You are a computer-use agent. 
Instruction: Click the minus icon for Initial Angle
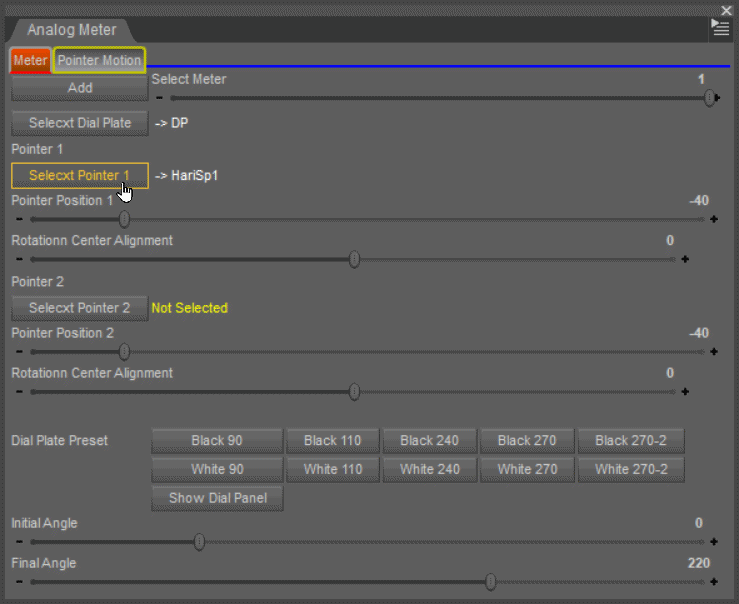point(19,542)
